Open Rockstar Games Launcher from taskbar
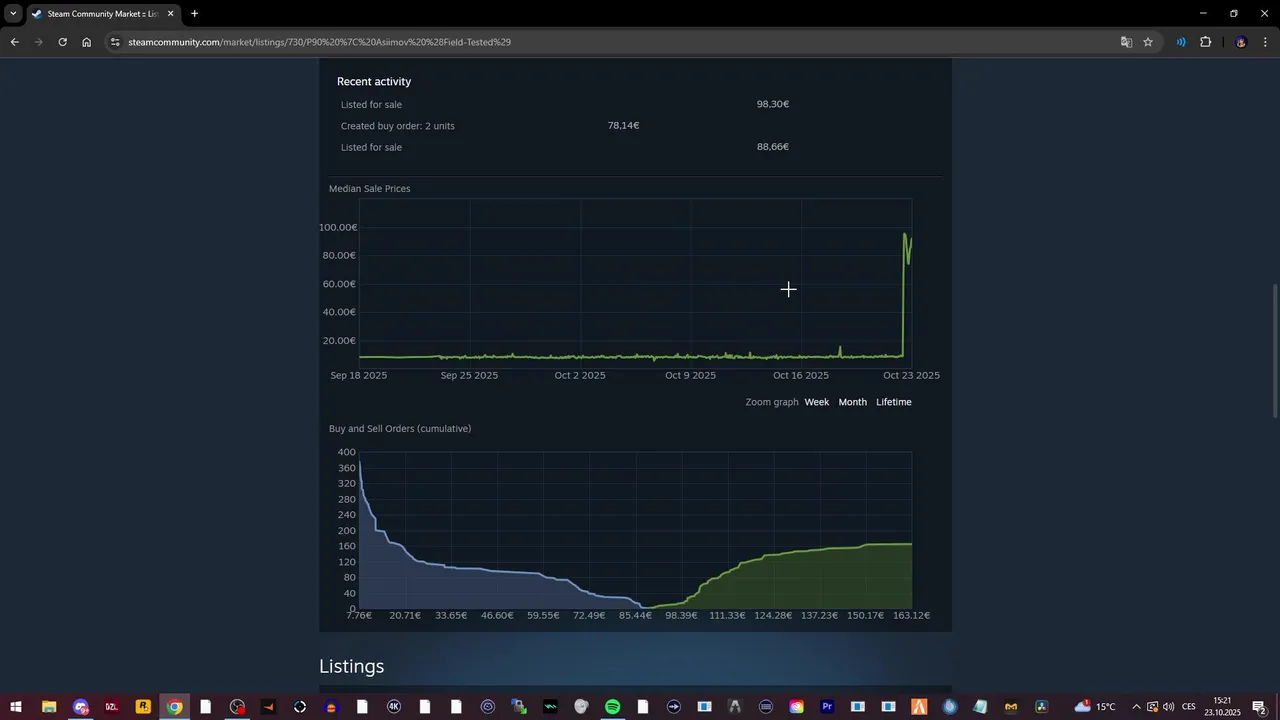 coord(143,707)
